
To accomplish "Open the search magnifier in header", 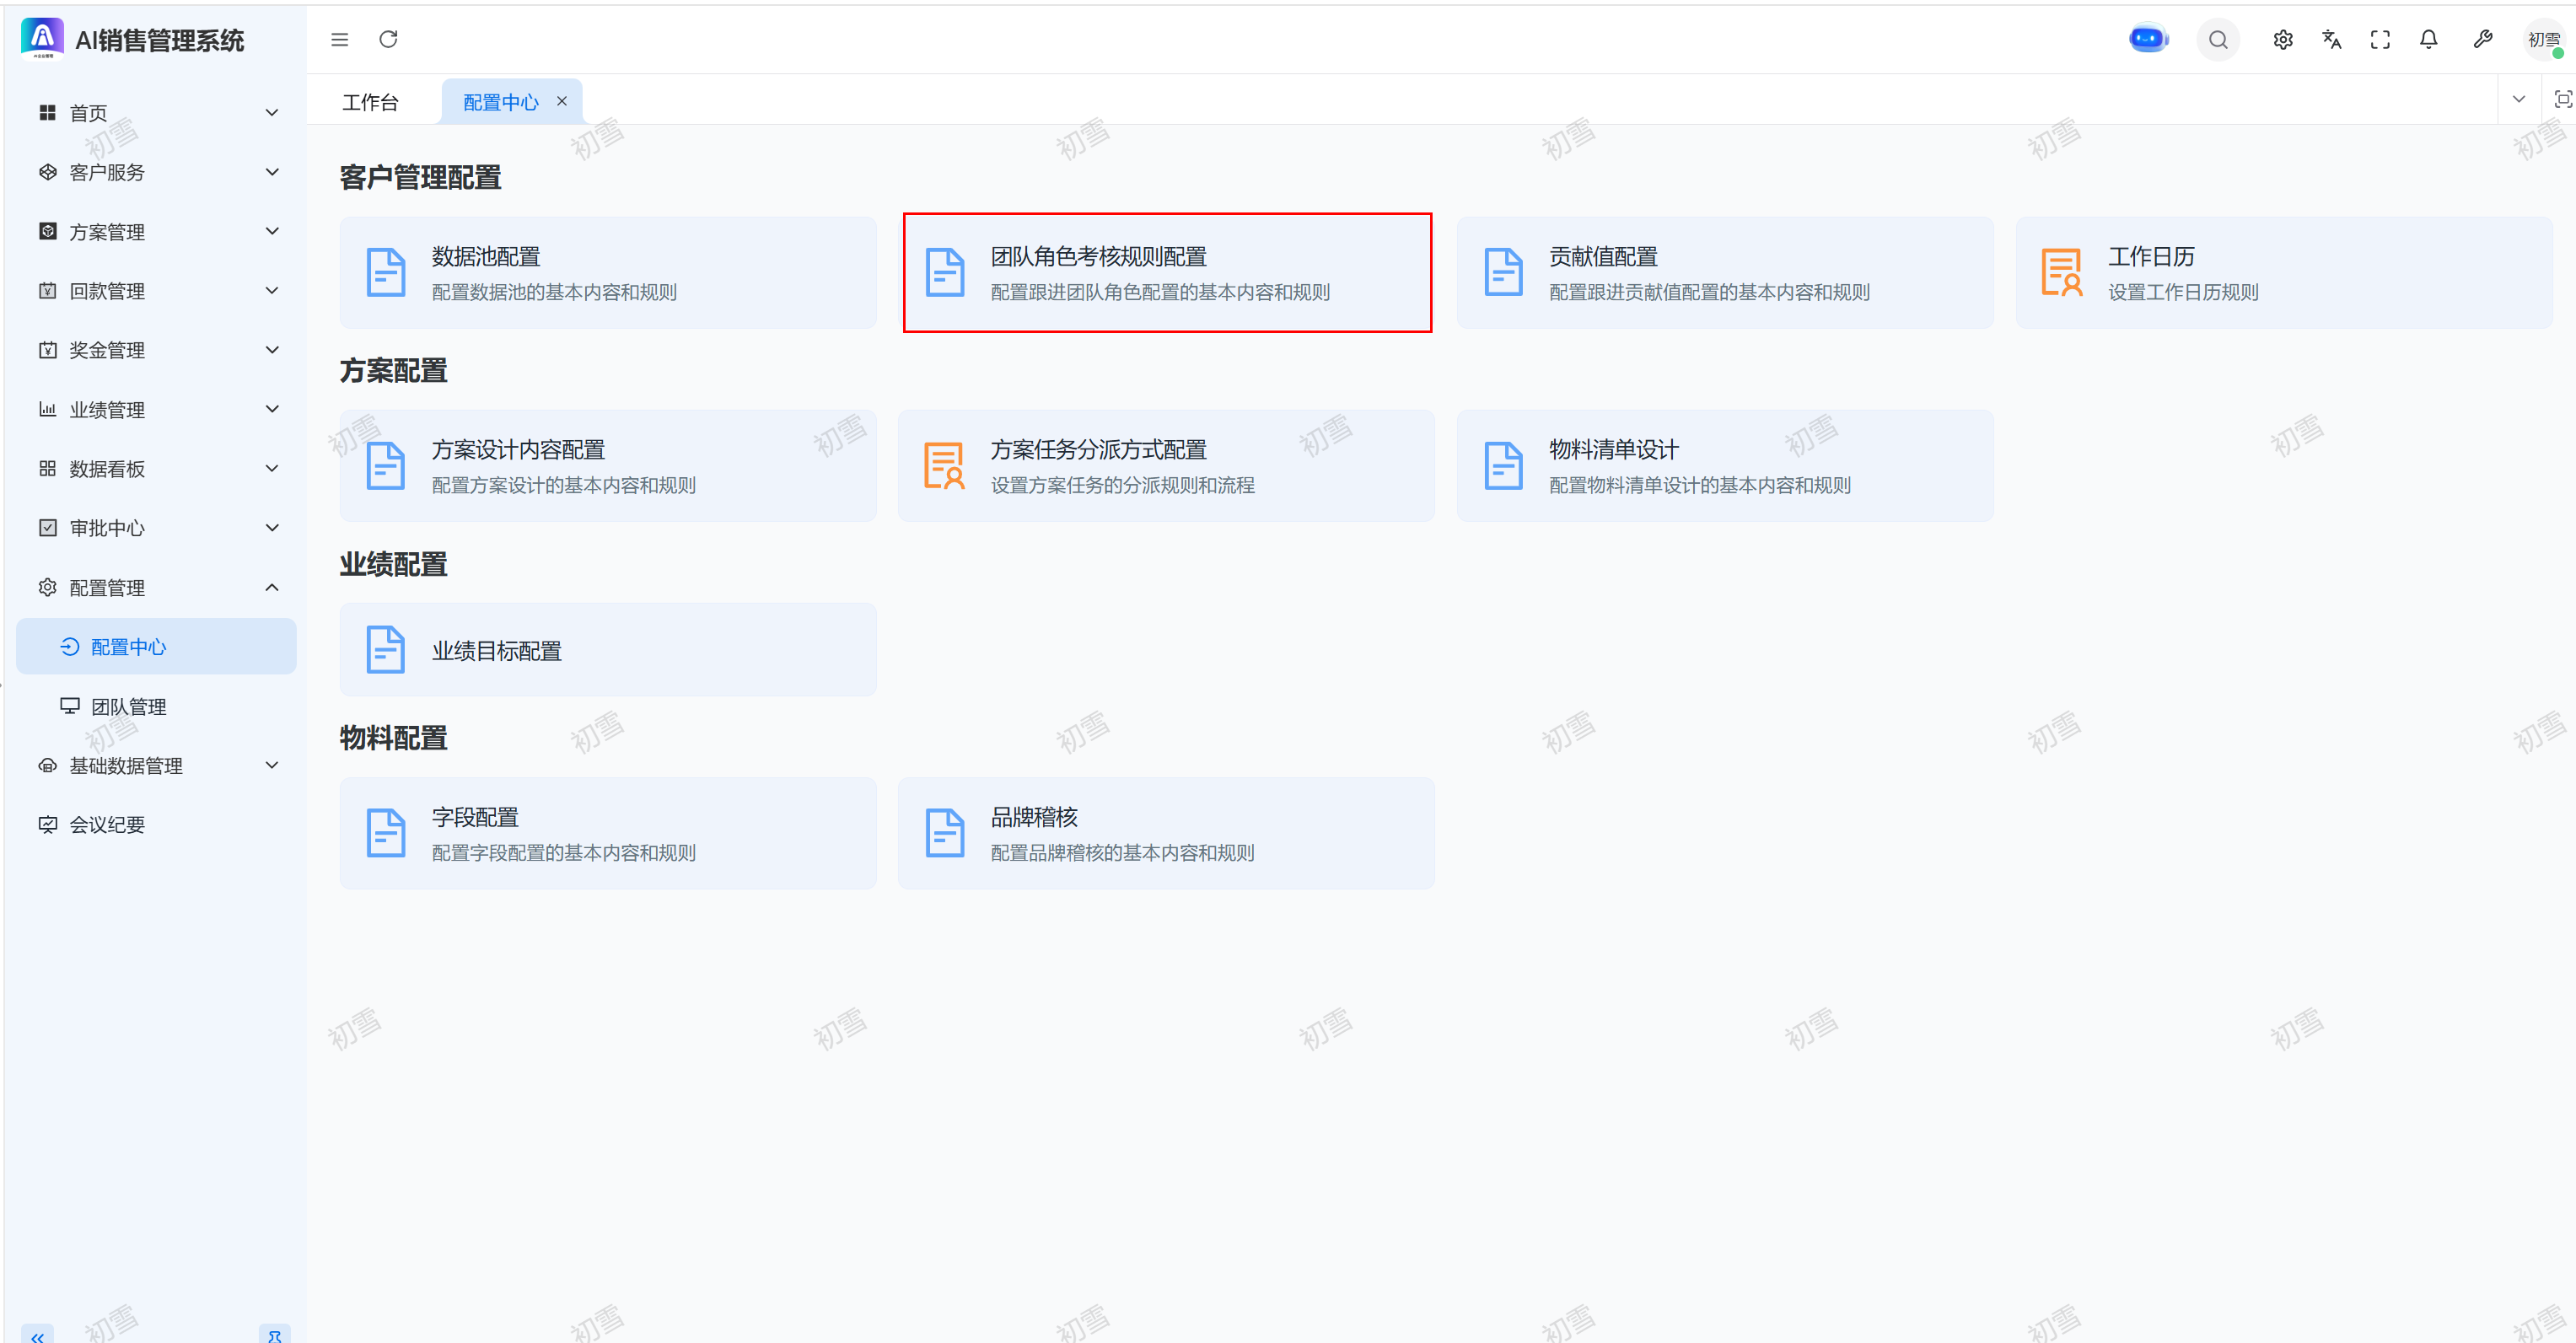I will [2217, 40].
